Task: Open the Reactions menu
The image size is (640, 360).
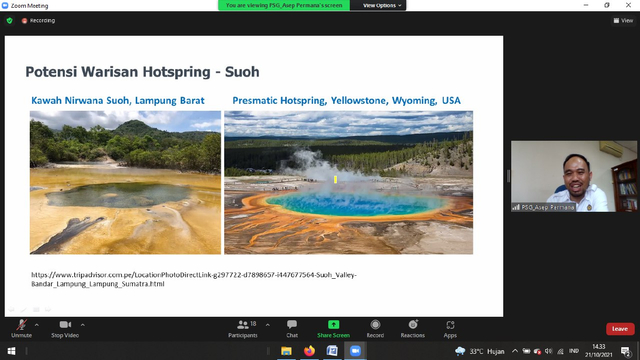Action: tap(413, 329)
